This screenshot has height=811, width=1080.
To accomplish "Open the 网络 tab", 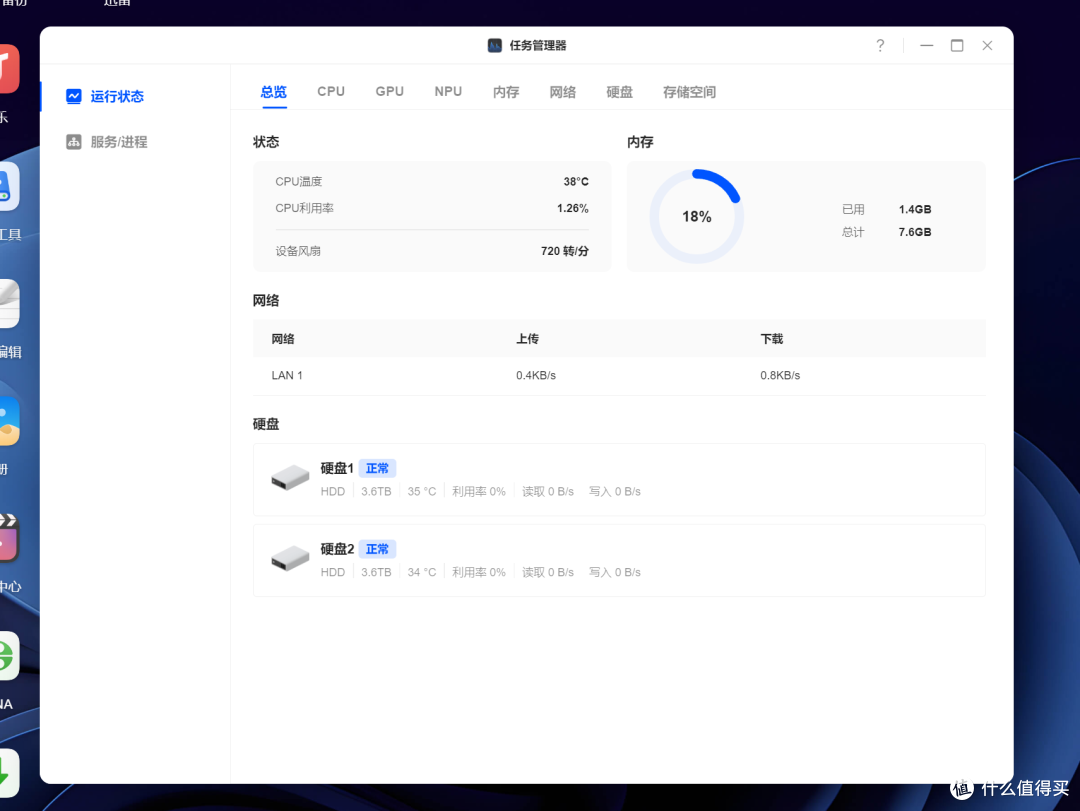I will (563, 92).
